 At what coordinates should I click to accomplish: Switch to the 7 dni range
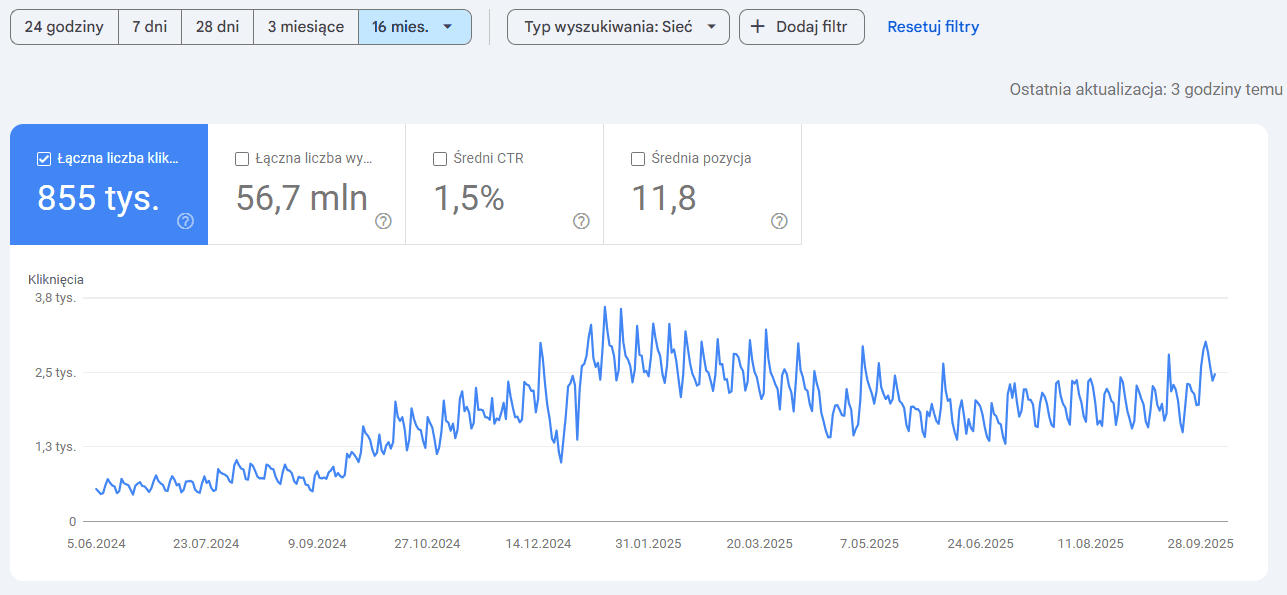point(149,27)
